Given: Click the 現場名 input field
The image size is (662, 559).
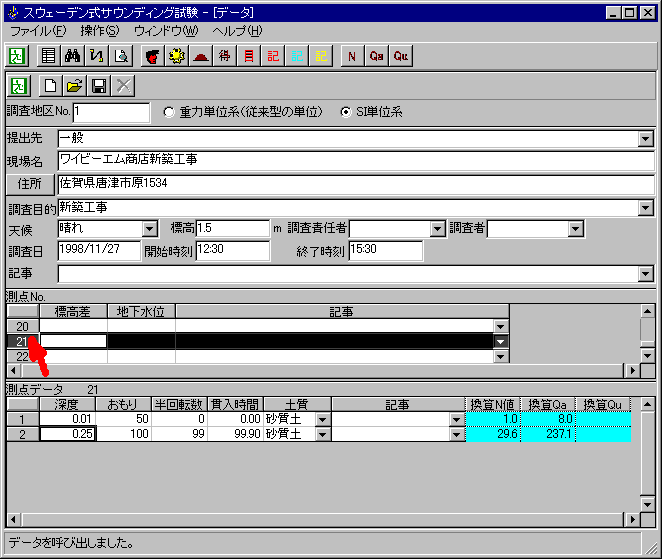Looking at the screenshot, I should tap(356, 160).
